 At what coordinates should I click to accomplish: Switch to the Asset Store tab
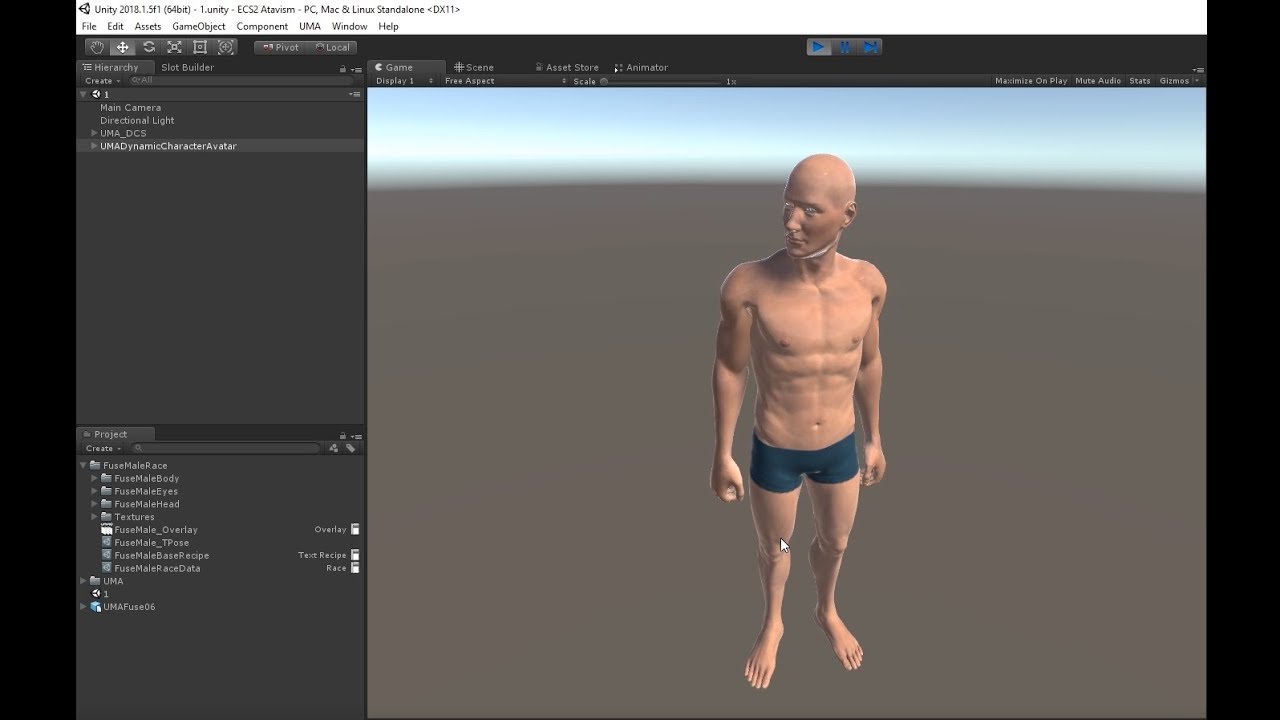coord(566,68)
